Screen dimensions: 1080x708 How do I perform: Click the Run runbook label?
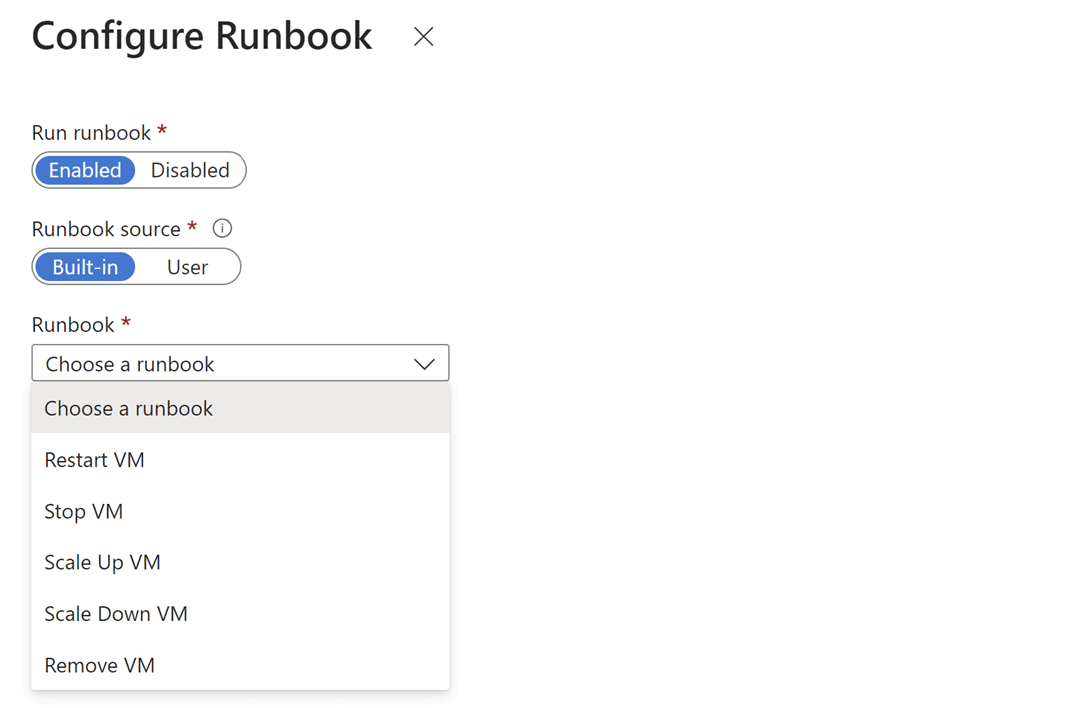pos(90,131)
